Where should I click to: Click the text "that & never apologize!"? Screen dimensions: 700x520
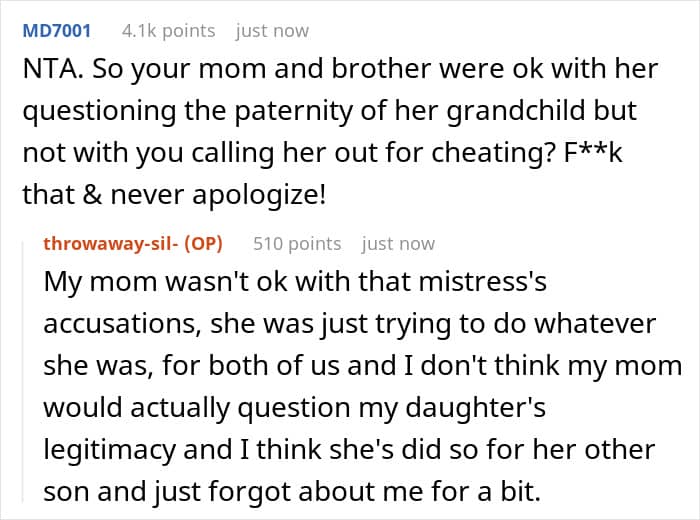[x=175, y=193]
